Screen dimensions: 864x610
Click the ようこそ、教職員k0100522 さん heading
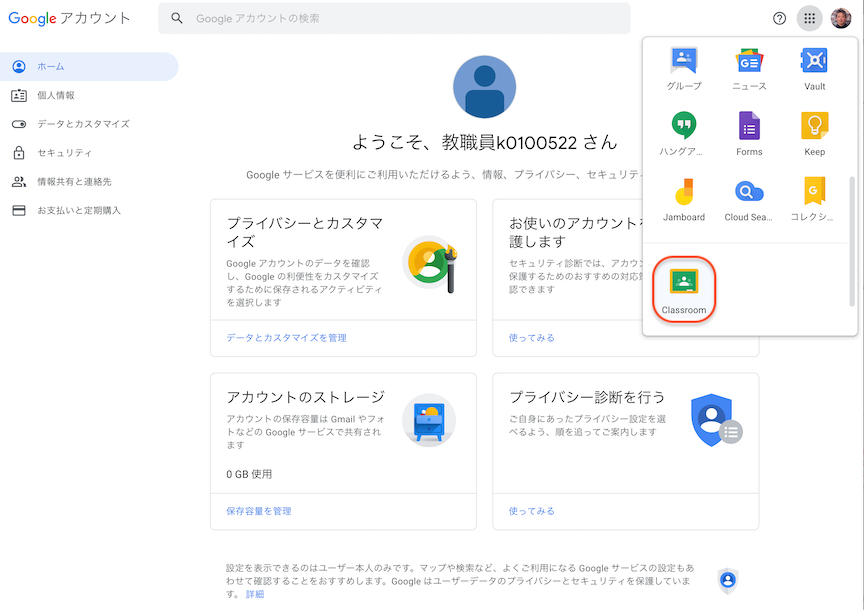coord(484,142)
